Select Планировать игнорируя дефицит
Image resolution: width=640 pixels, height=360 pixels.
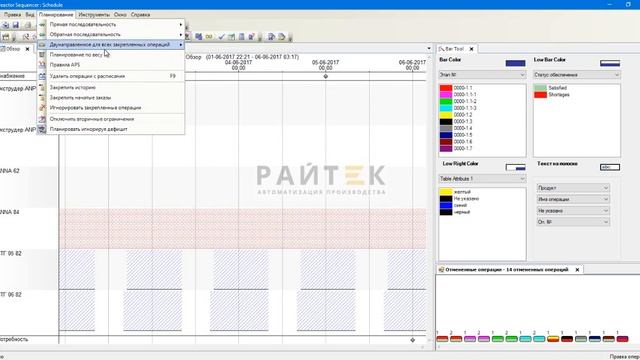111,129
